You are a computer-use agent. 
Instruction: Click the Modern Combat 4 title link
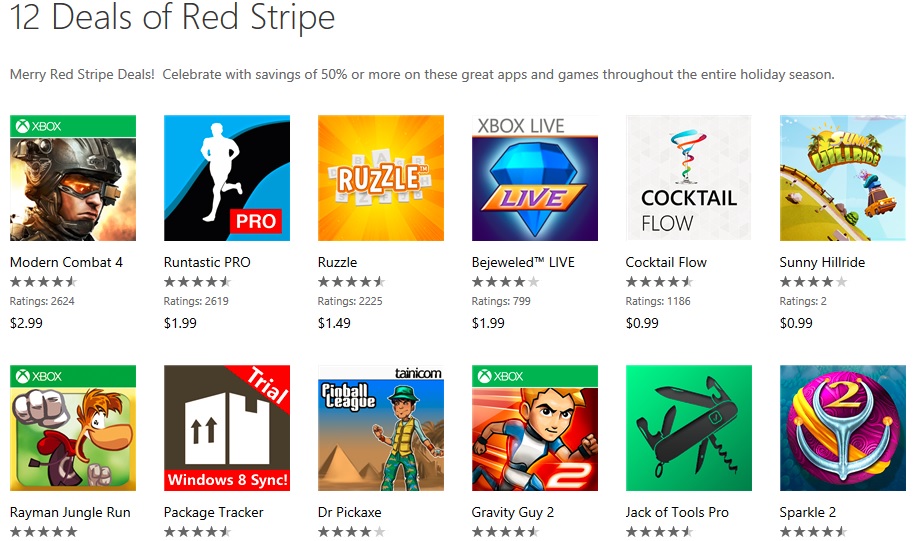coord(66,262)
